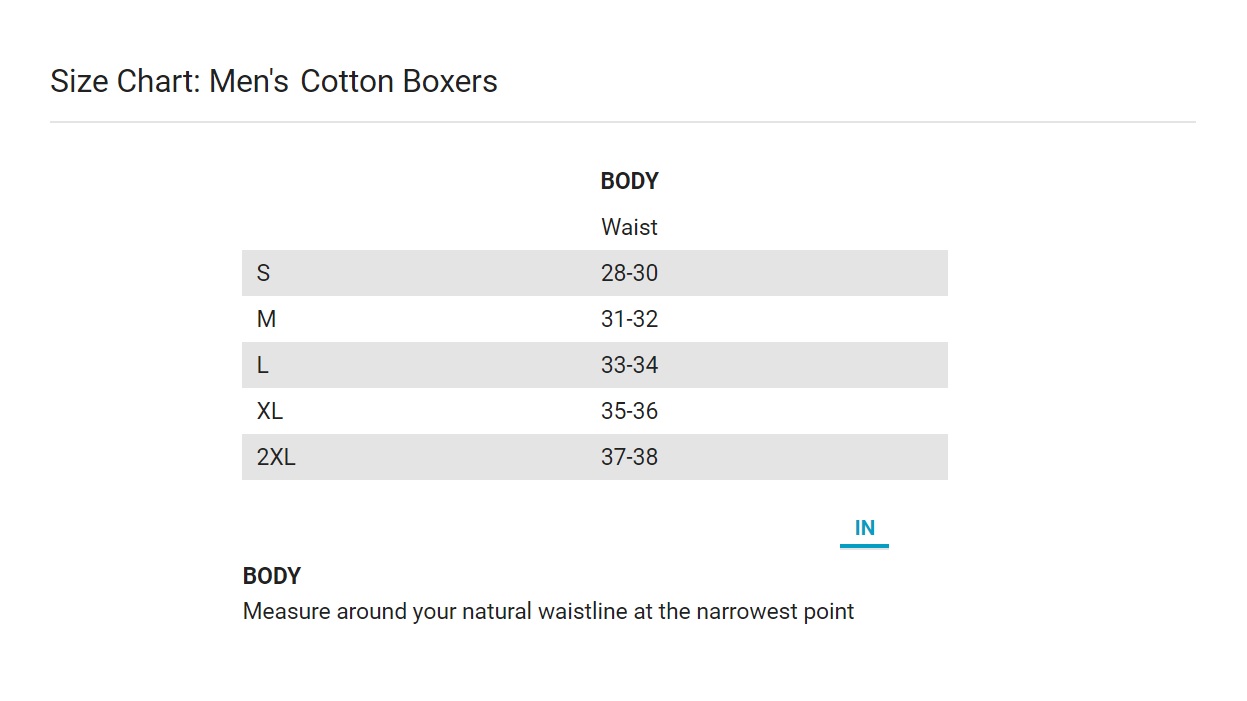Viewport: 1247px width, 701px height.
Task: Click the 37-38 waist value
Action: [x=629, y=457]
